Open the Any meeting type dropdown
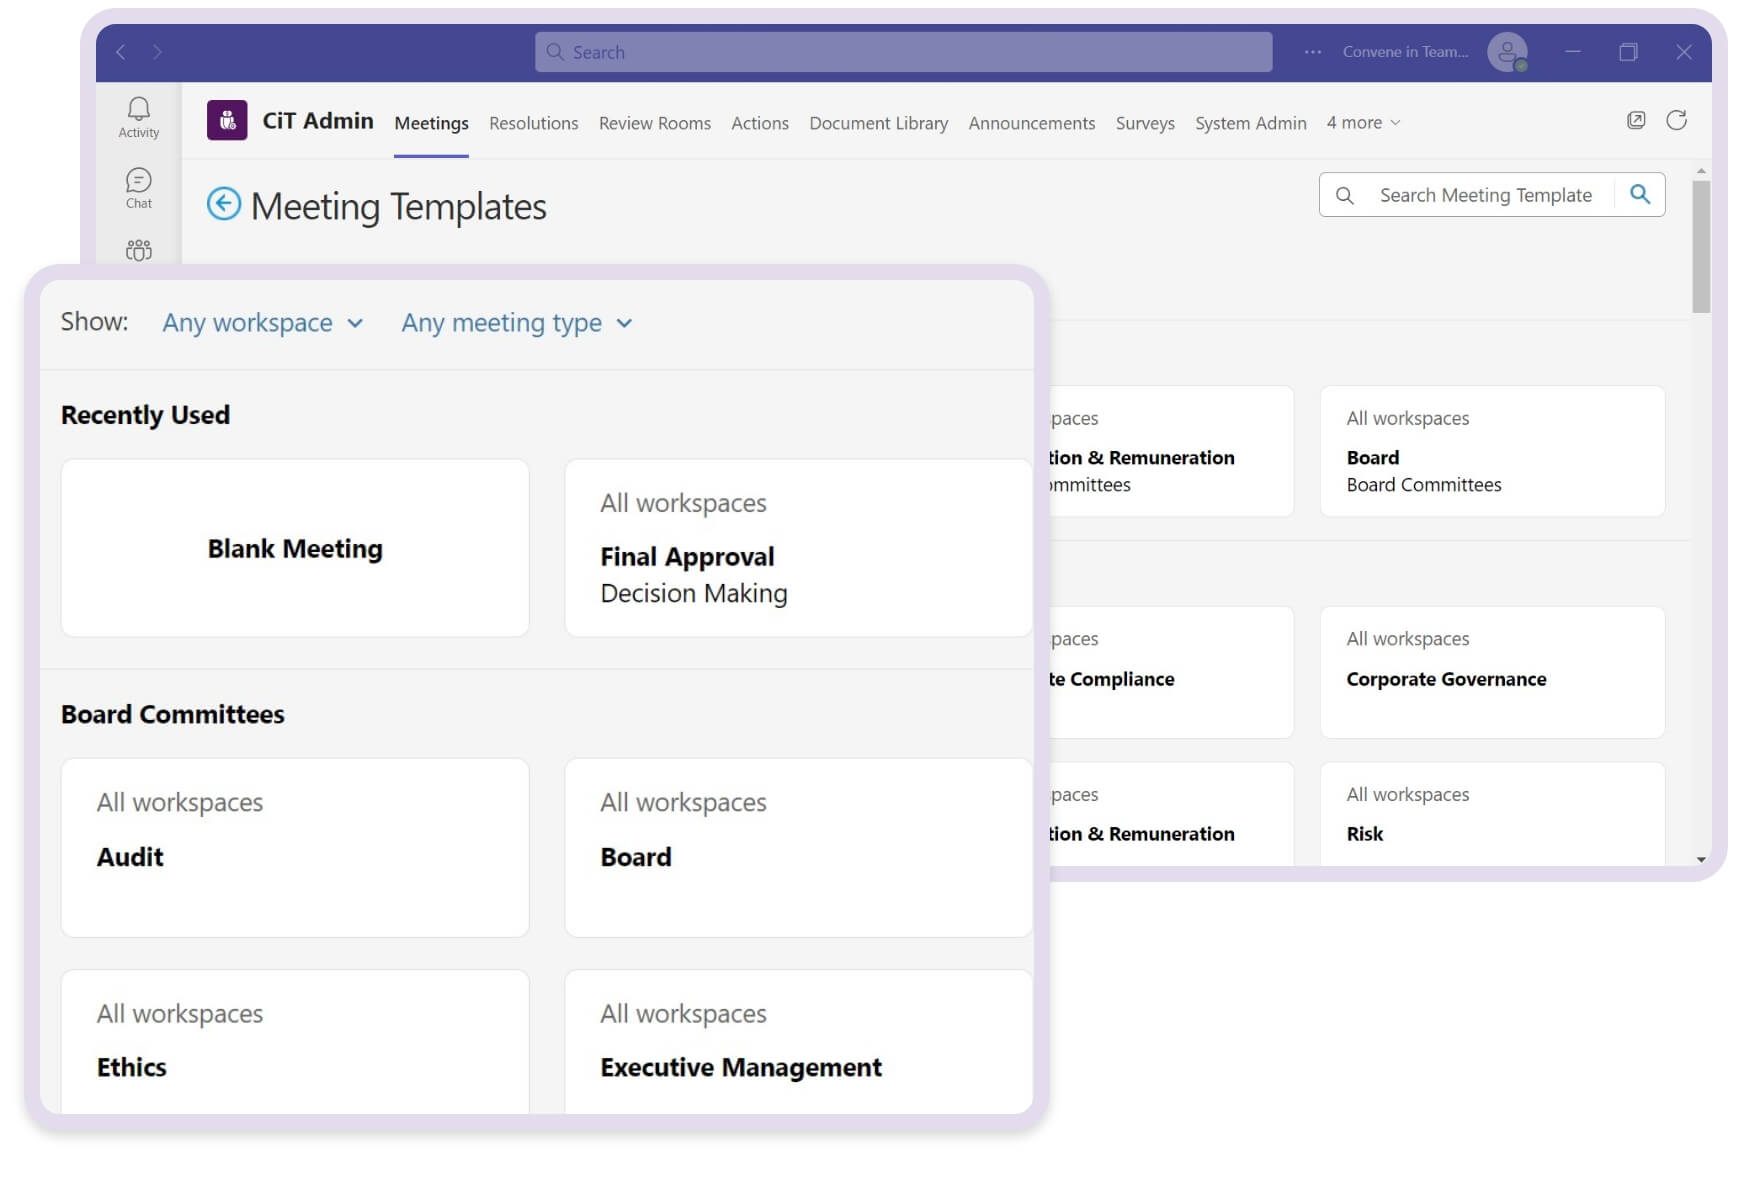Viewport: 1752px width, 1200px height. coord(516,322)
